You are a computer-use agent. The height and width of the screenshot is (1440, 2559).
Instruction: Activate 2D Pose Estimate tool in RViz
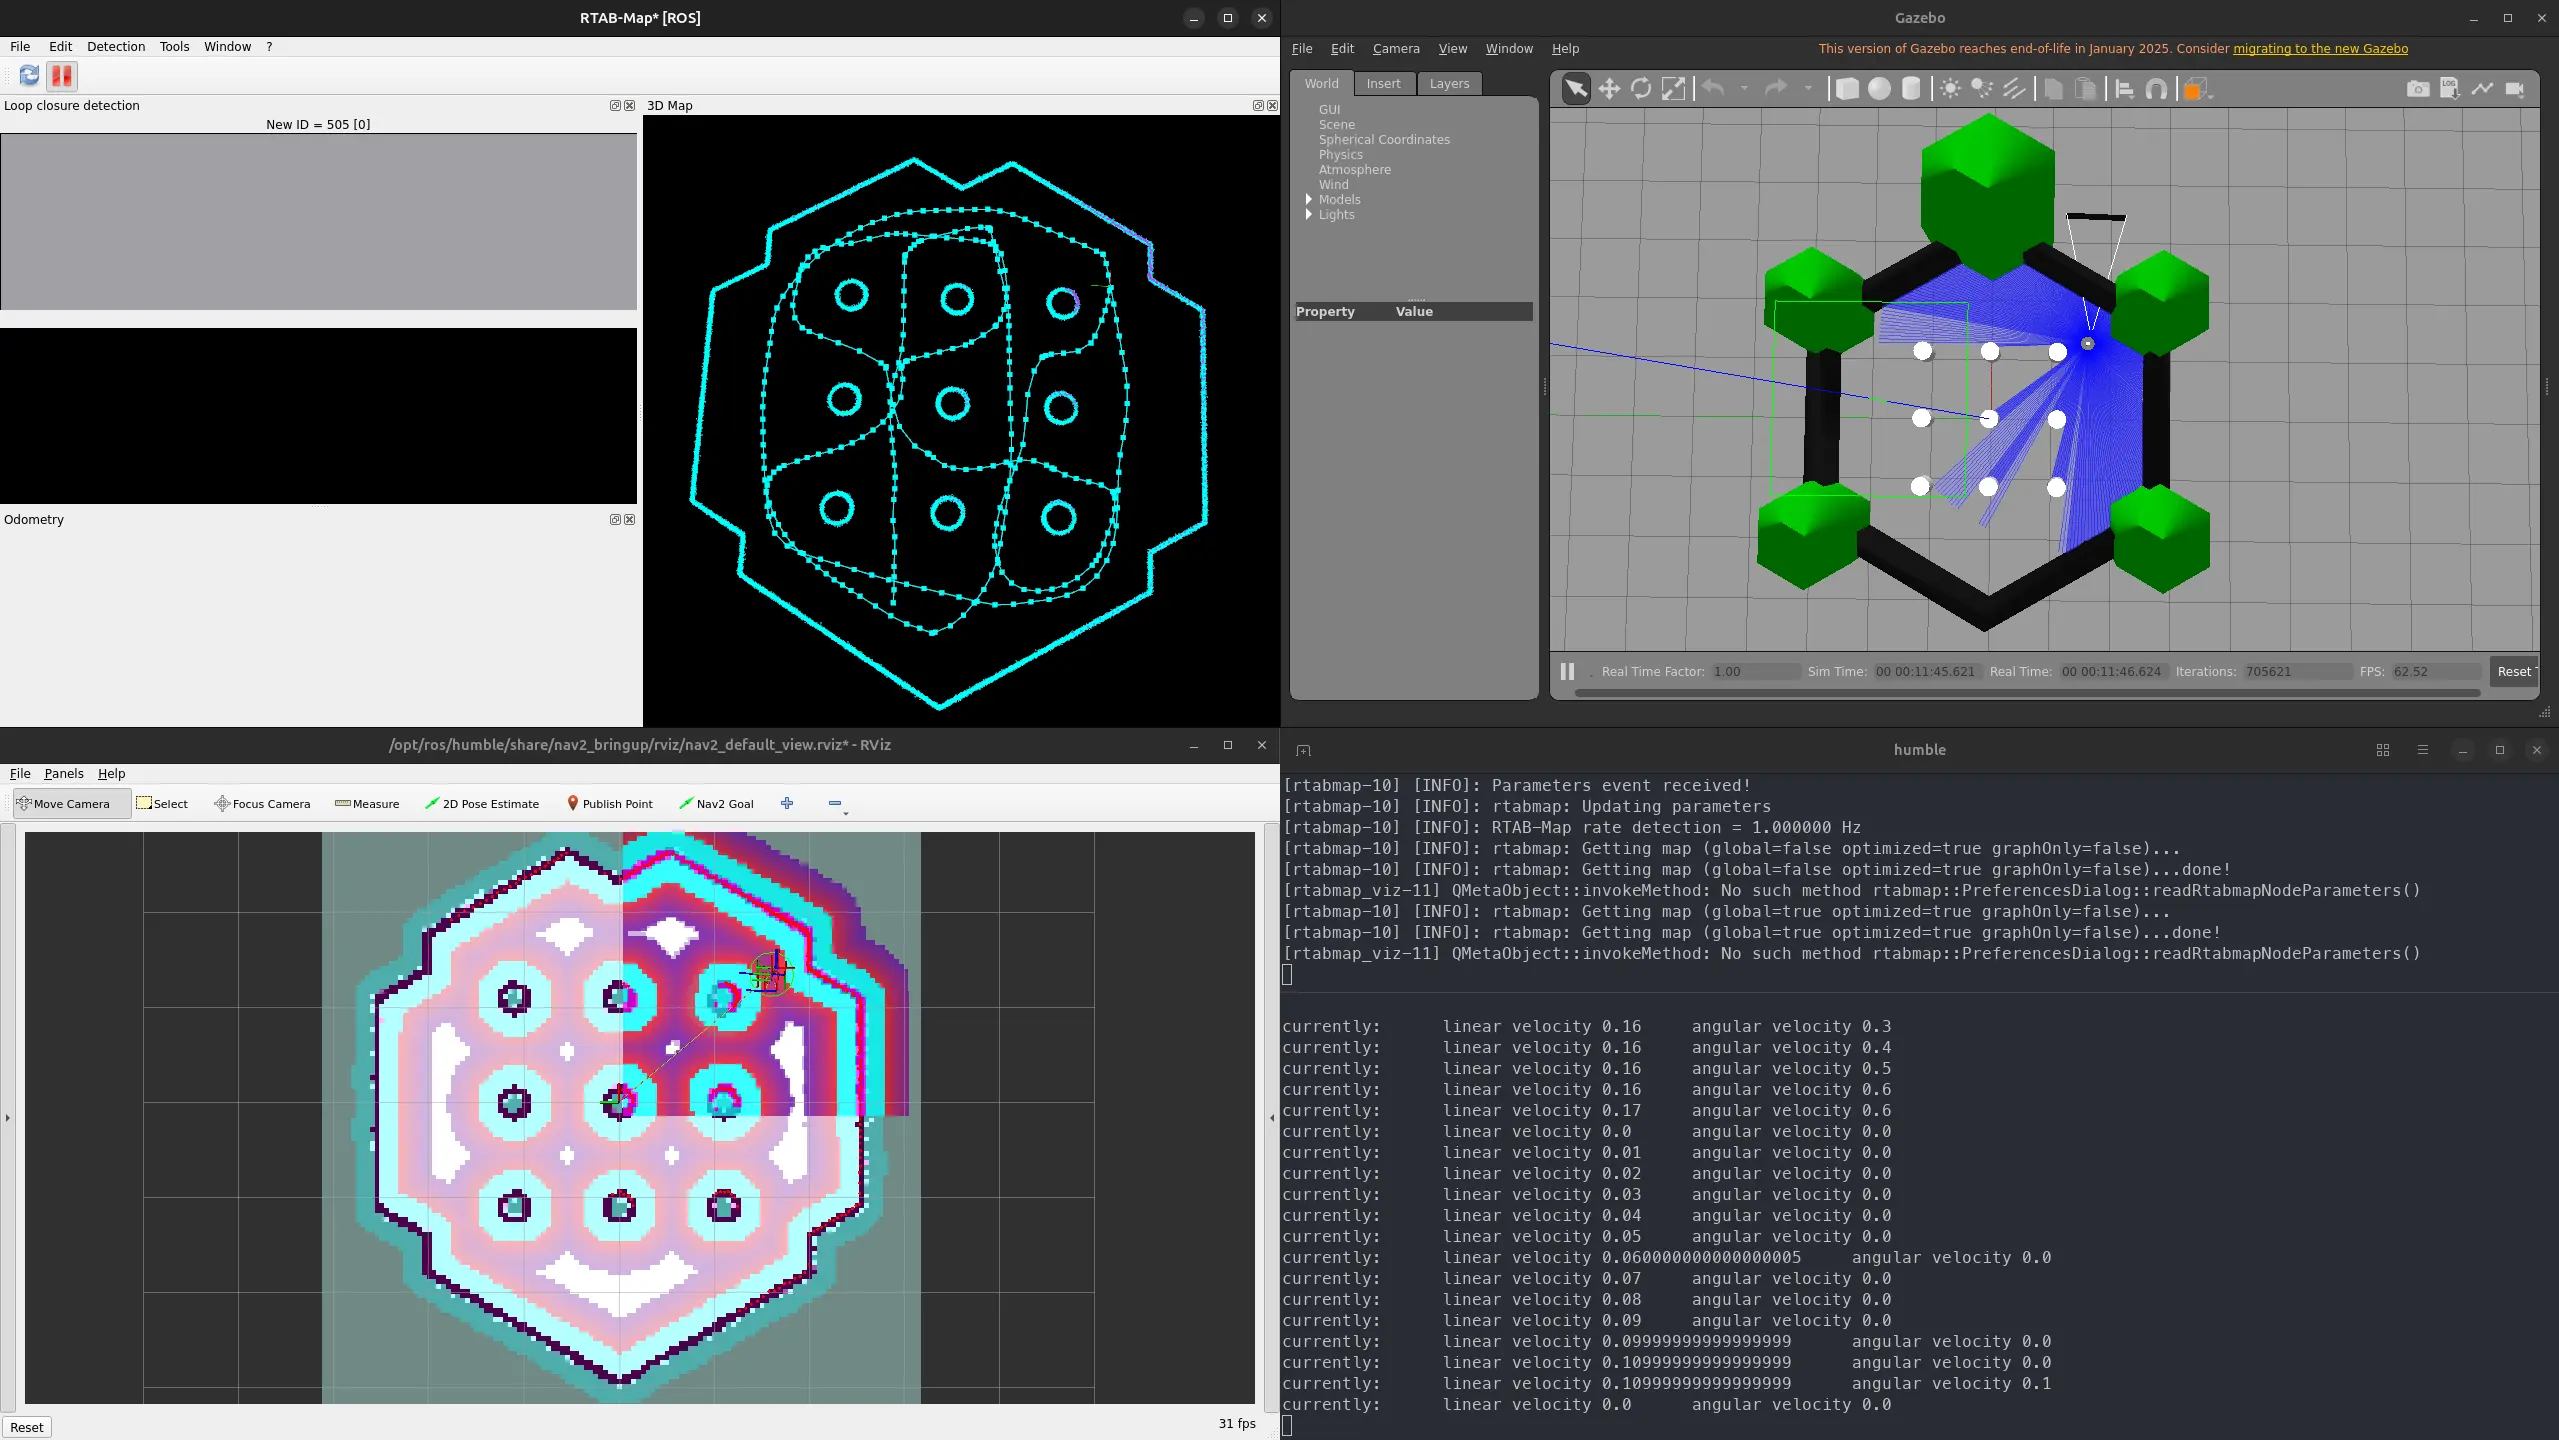pos(482,804)
